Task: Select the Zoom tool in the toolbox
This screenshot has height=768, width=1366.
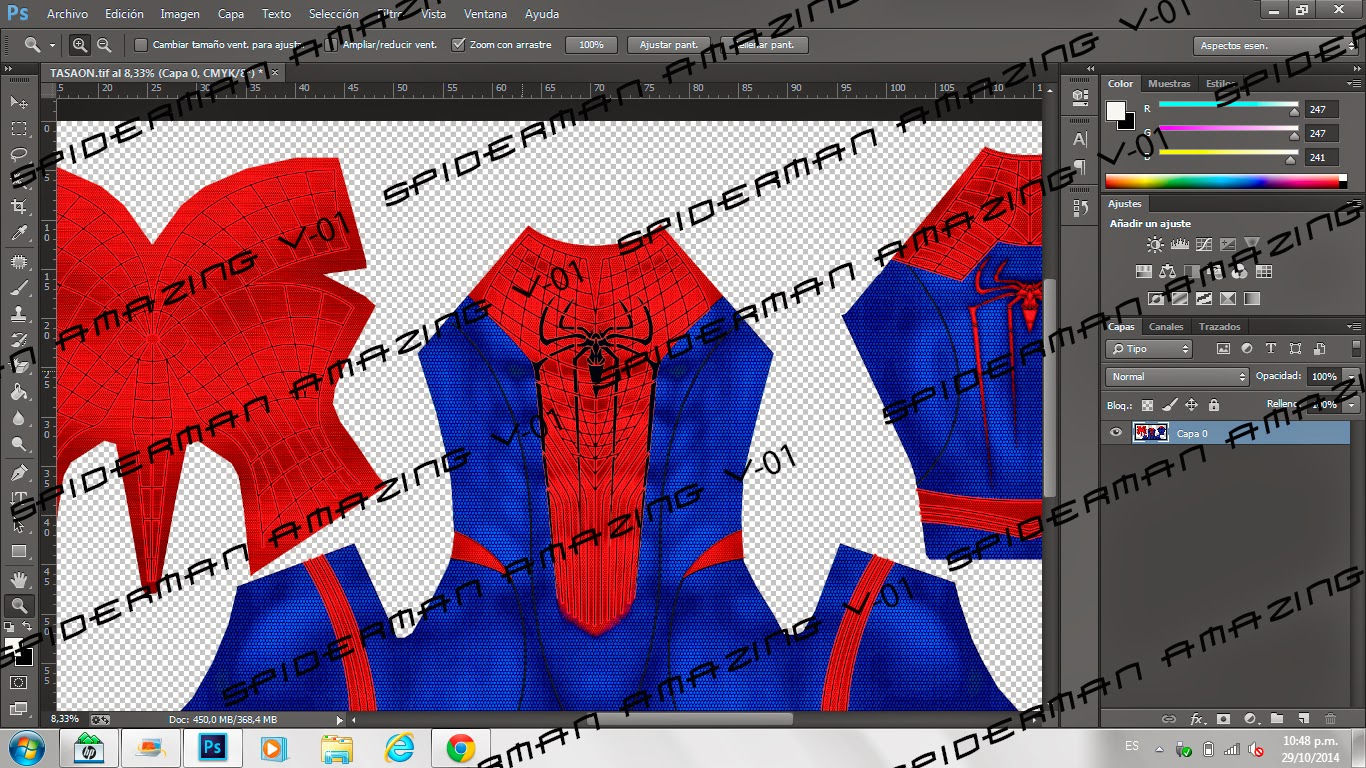Action: click(x=19, y=605)
